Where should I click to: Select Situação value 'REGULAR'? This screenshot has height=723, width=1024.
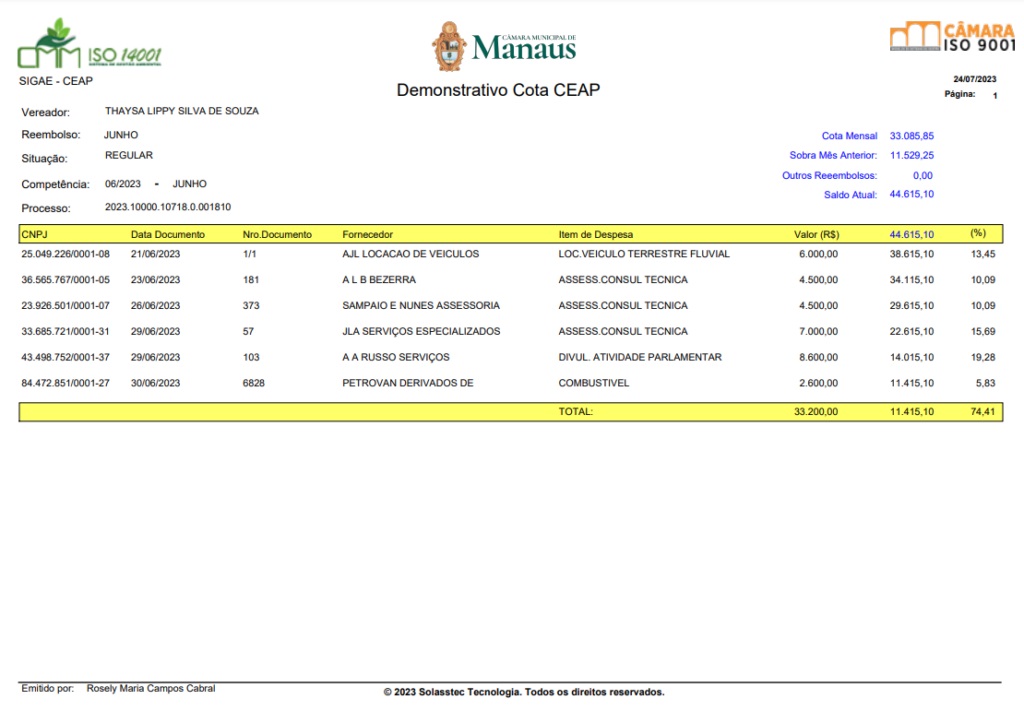pos(129,155)
